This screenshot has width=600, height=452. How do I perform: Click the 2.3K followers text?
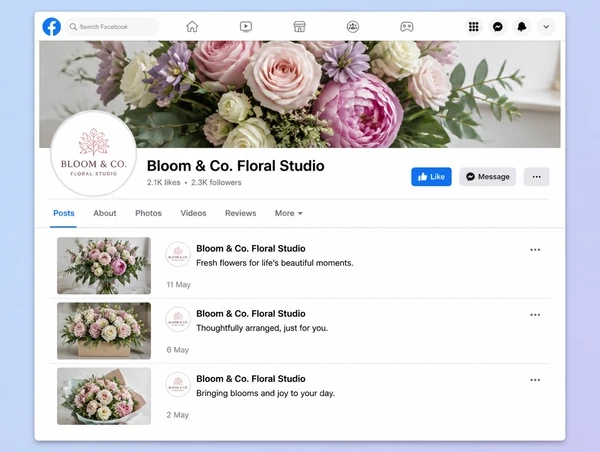(x=216, y=183)
